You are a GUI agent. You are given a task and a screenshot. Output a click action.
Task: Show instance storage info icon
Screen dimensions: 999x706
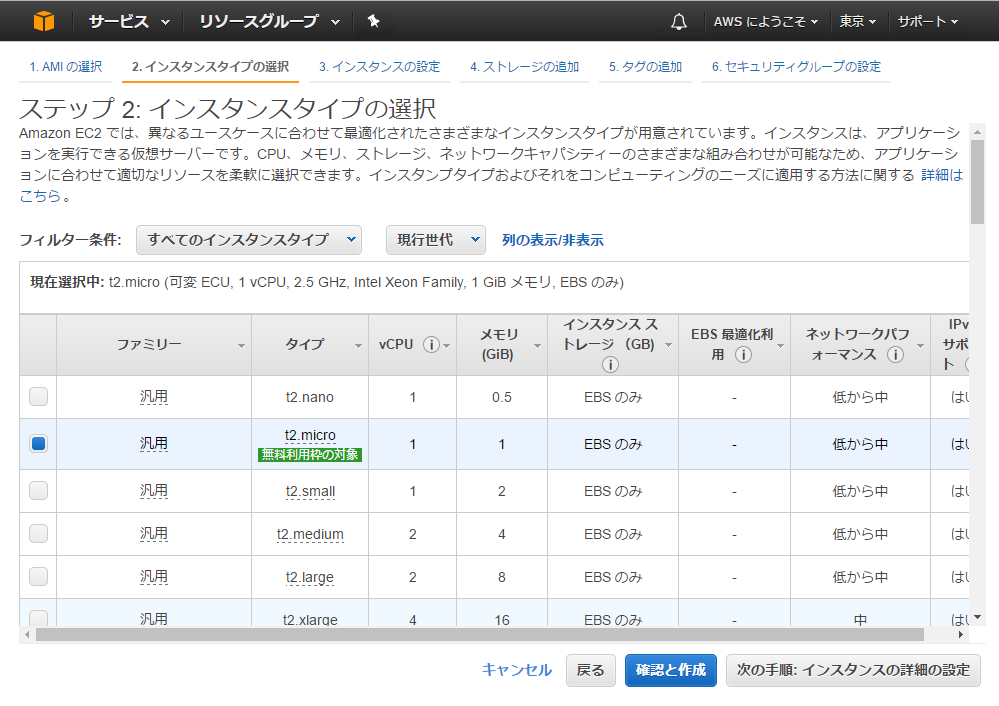pyautogui.click(x=610, y=364)
